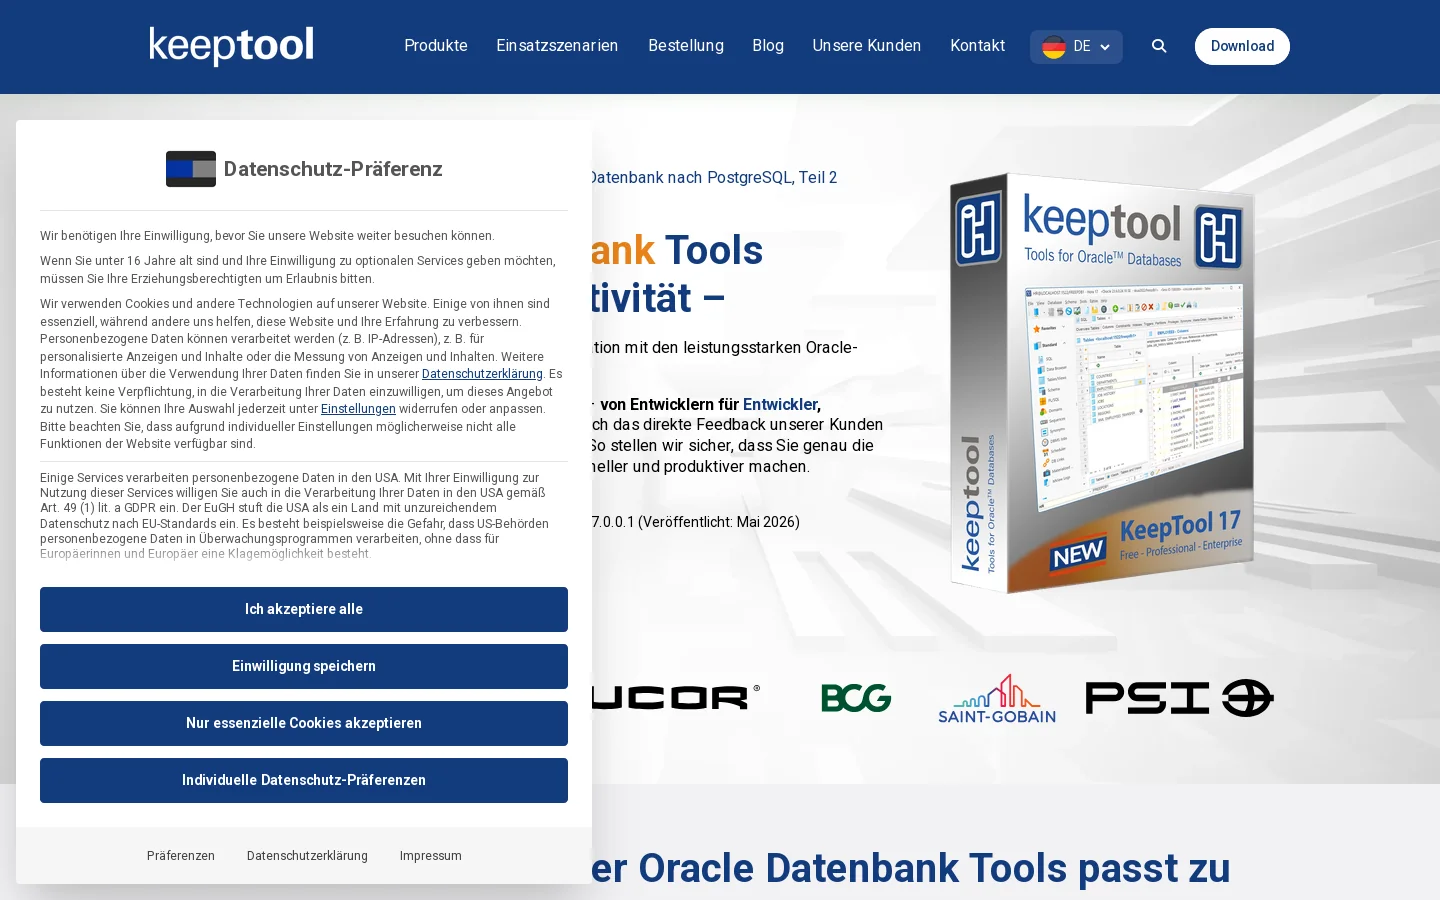Follow the Datenschutzerklärung link in the consent text
Image resolution: width=1440 pixels, height=900 pixels.
[x=482, y=374]
